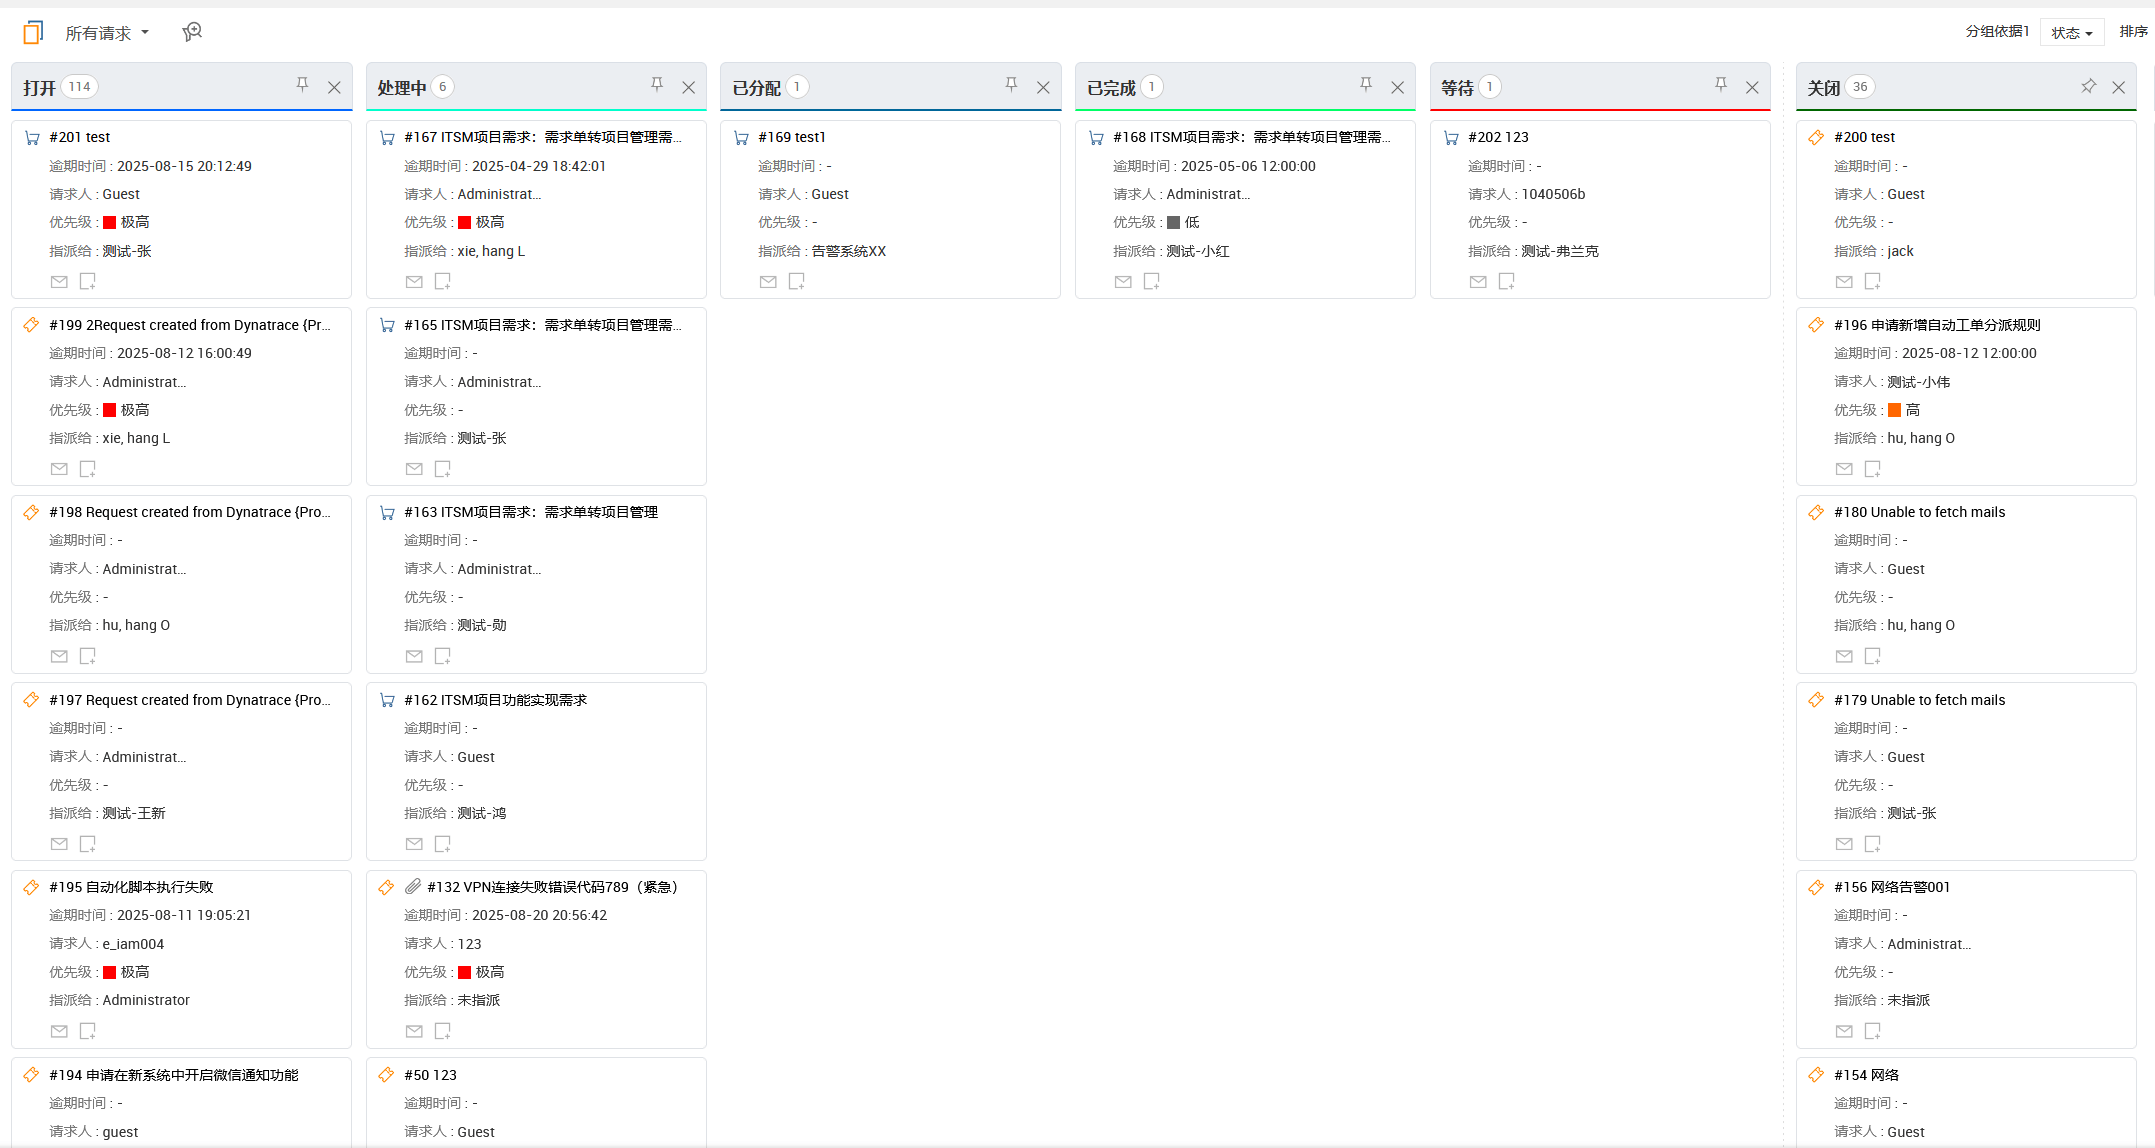The height and width of the screenshot is (1148, 2155).
Task: Click add note icon on request #202 card
Action: tap(1507, 282)
